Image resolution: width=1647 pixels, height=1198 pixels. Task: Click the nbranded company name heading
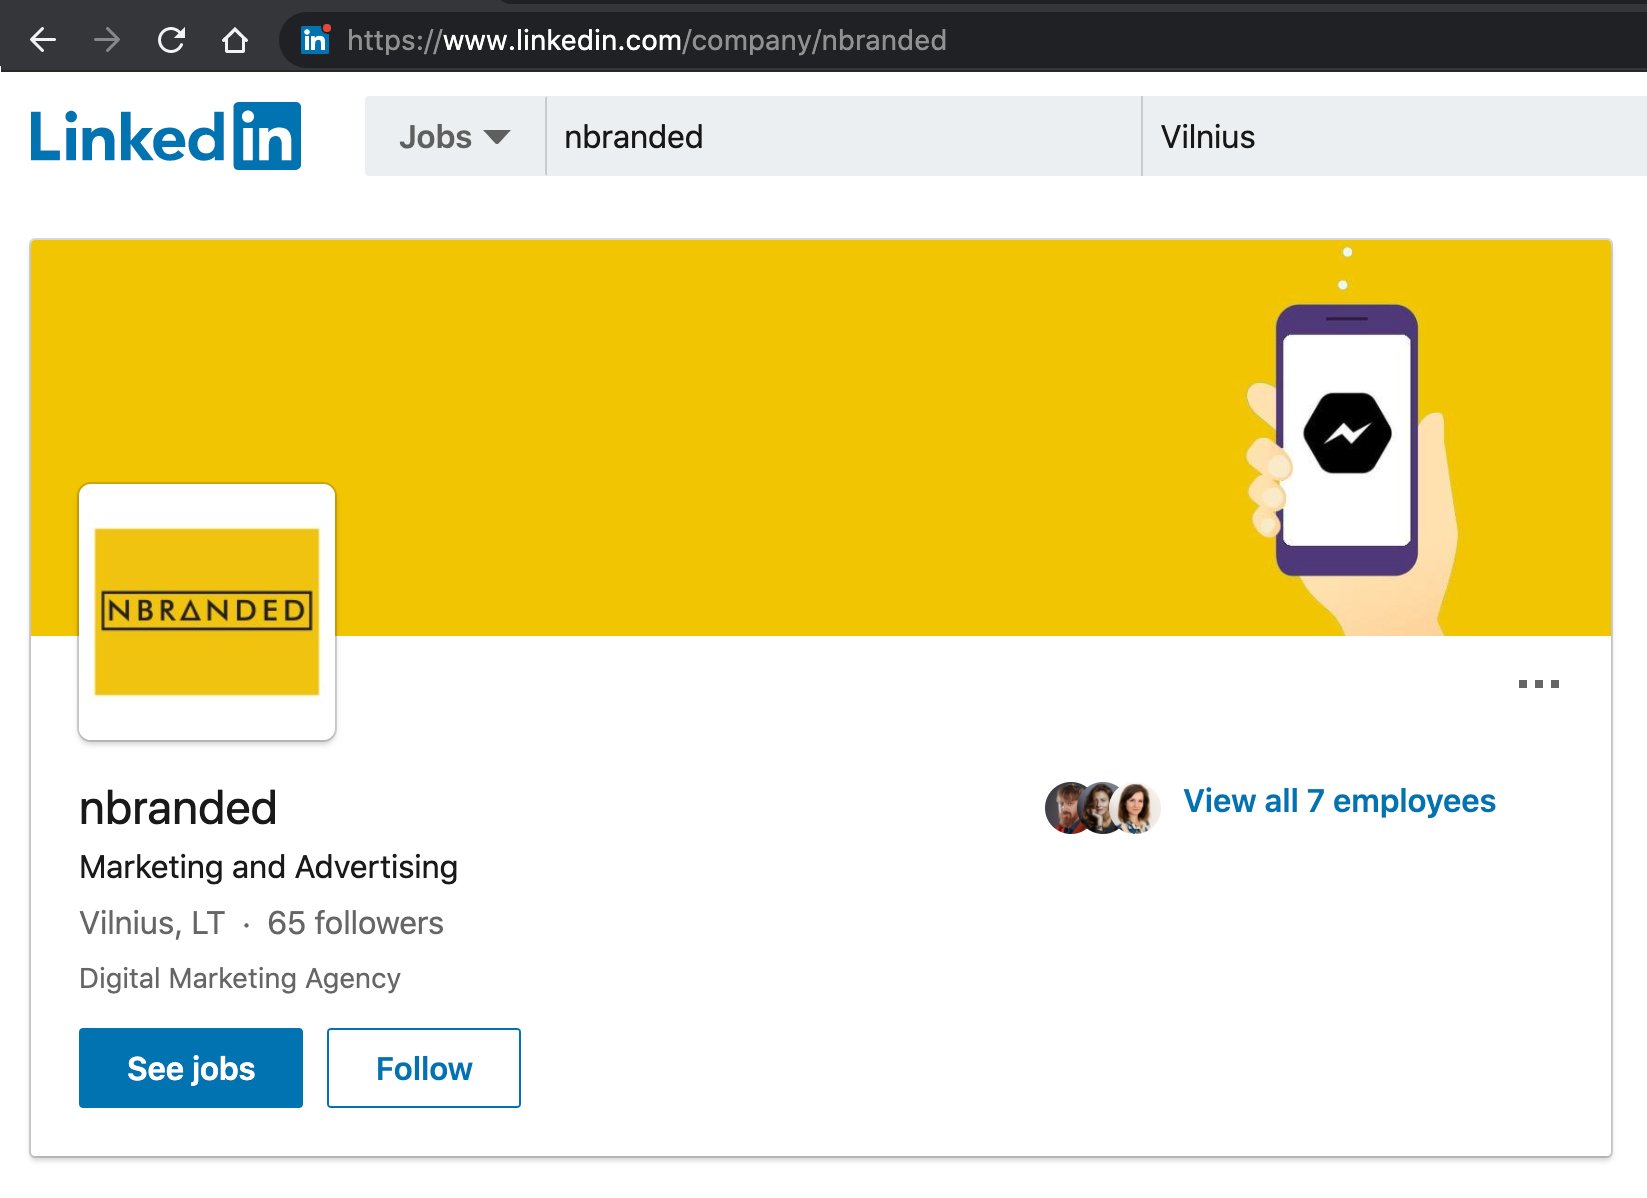click(178, 808)
